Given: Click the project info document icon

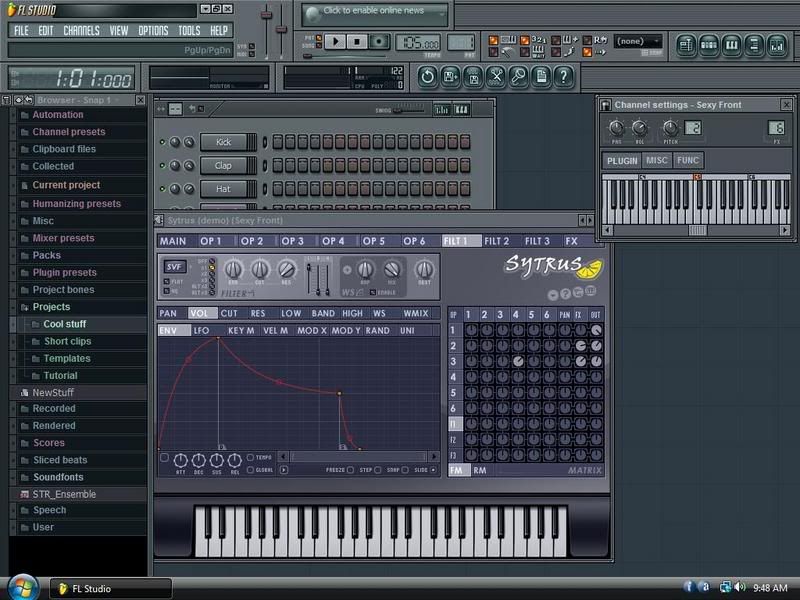Looking at the screenshot, I should point(541,77).
